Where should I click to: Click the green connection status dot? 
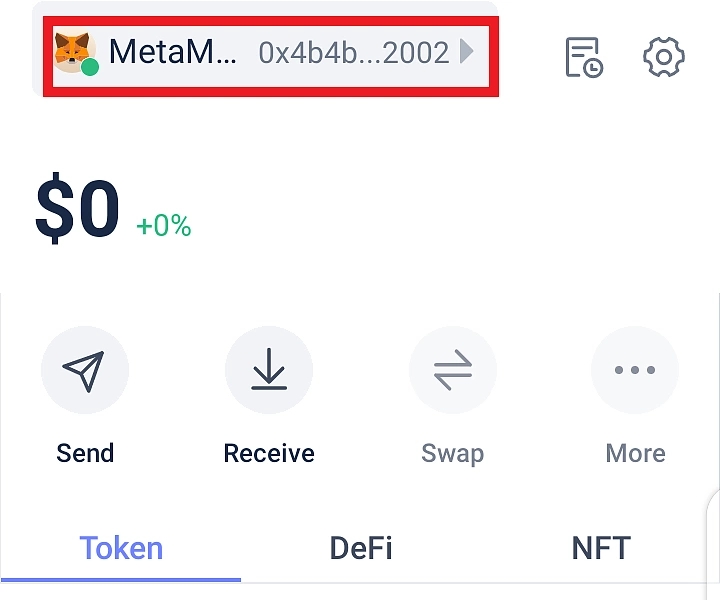(90, 67)
